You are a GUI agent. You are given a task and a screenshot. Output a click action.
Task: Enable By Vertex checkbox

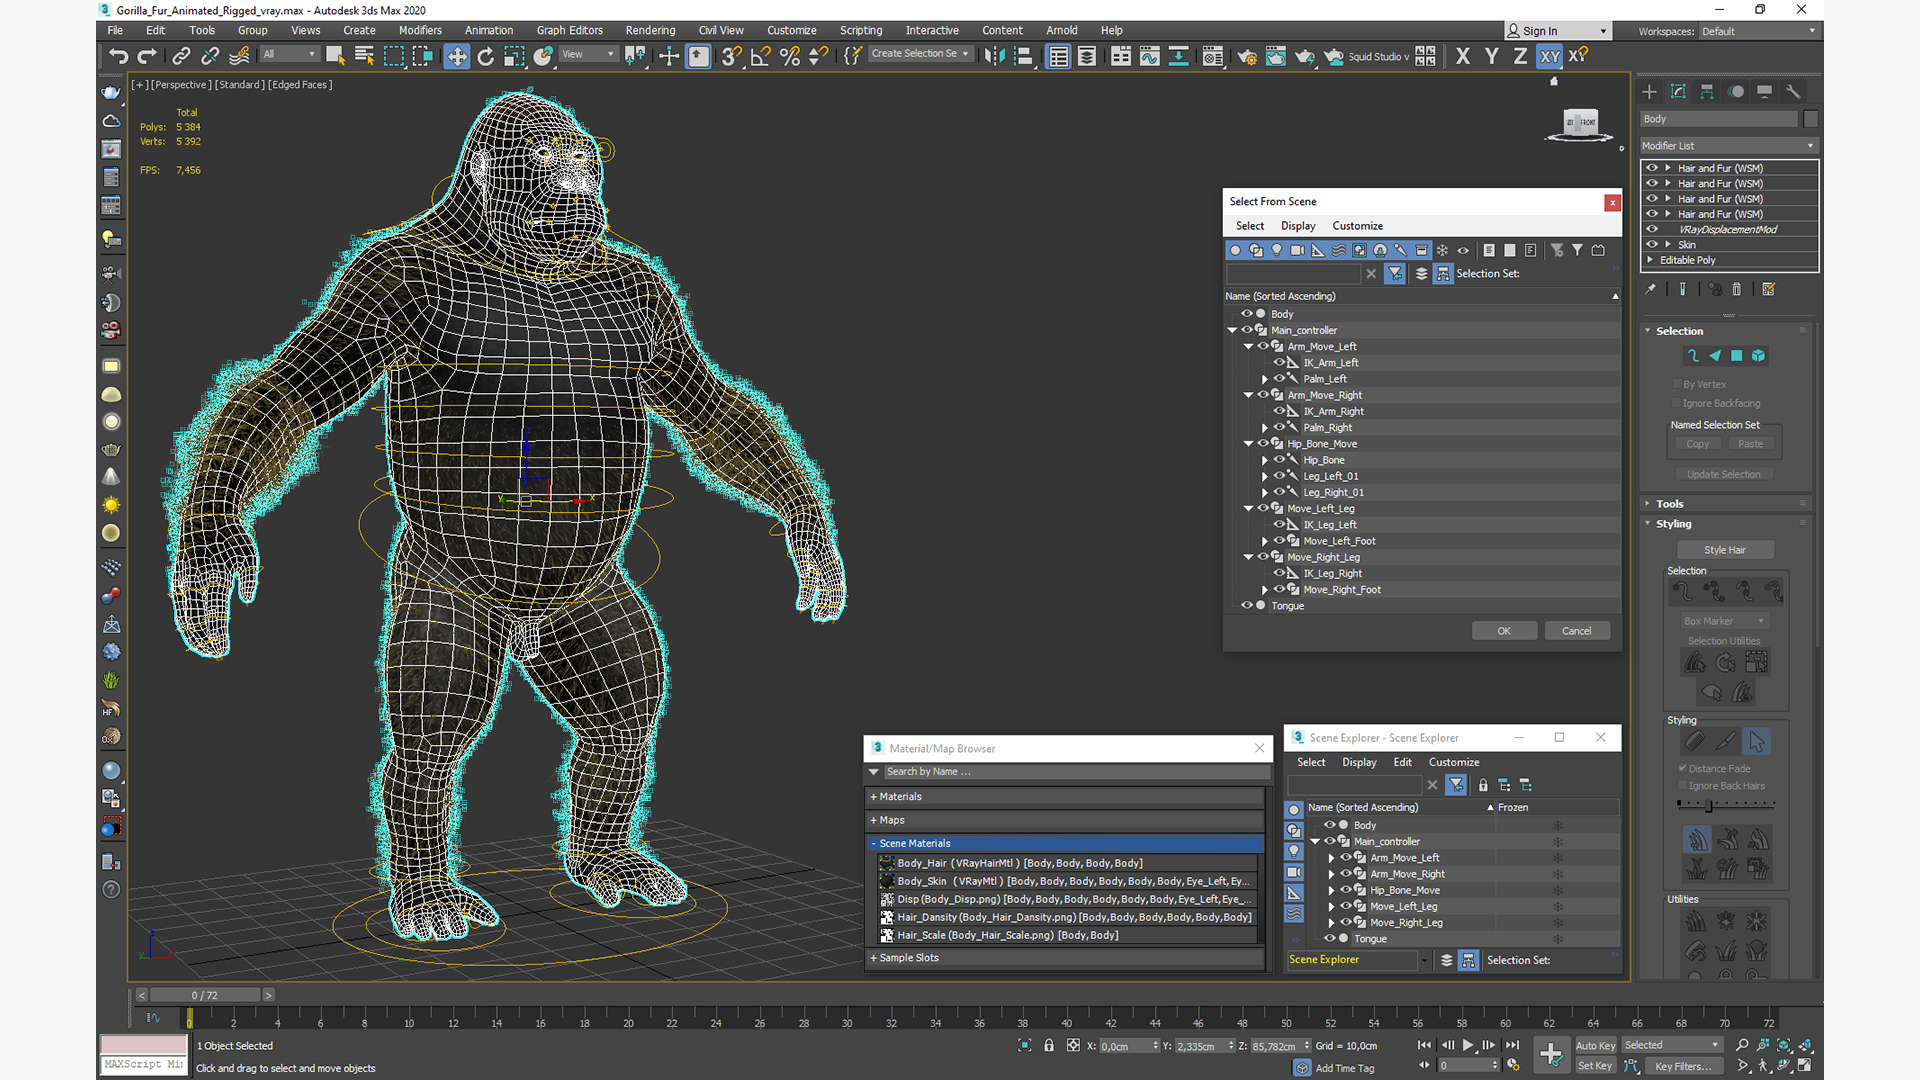tap(1677, 384)
